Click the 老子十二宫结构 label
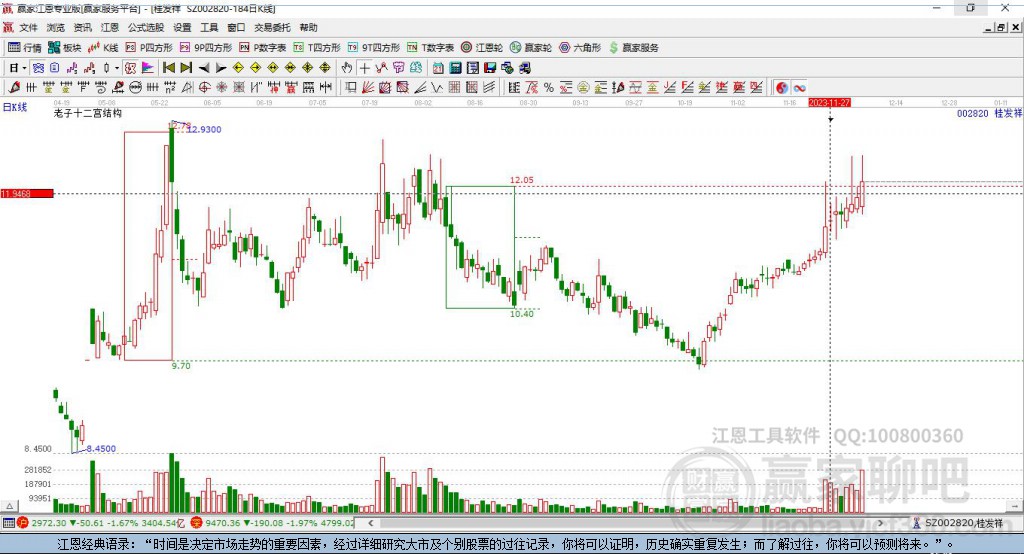The image size is (1024, 554). pos(88,113)
